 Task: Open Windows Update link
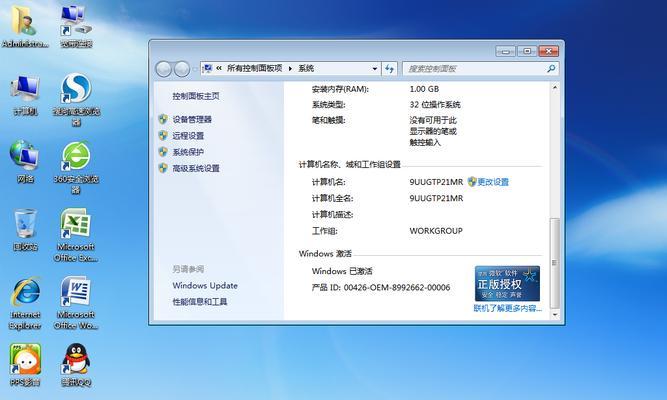click(x=205, y=286)
